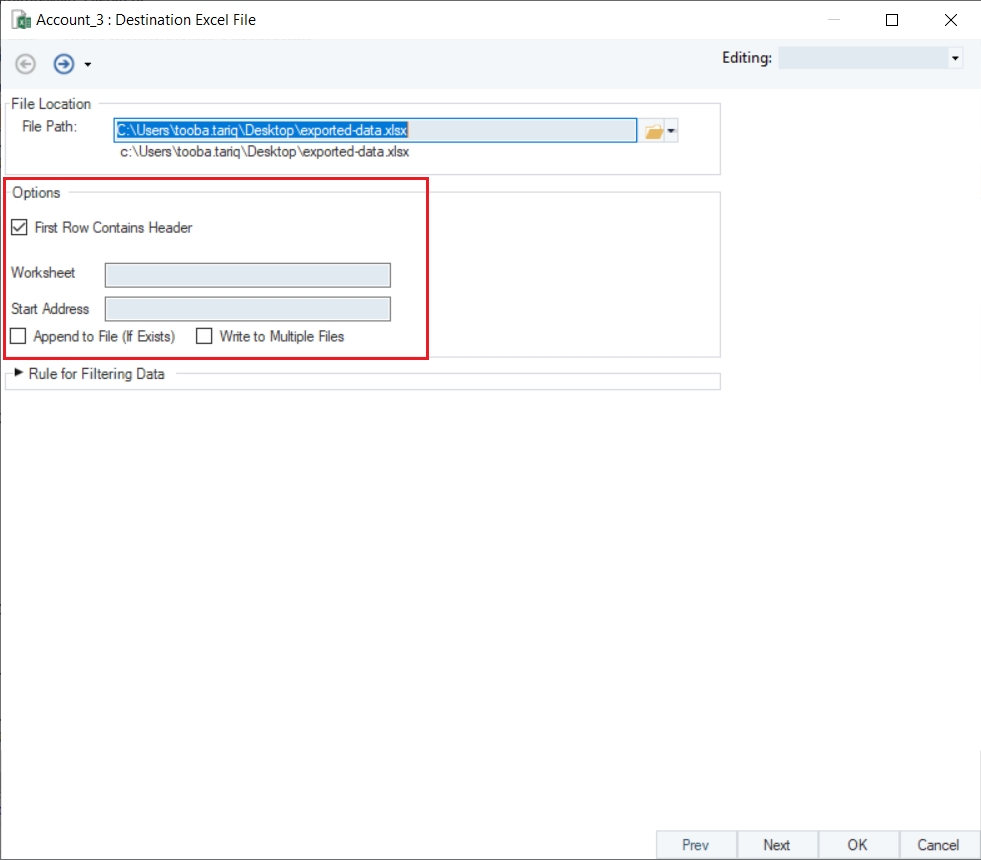Open the Editing combo box
Screen dimensions: 981x860
(870, 58)
